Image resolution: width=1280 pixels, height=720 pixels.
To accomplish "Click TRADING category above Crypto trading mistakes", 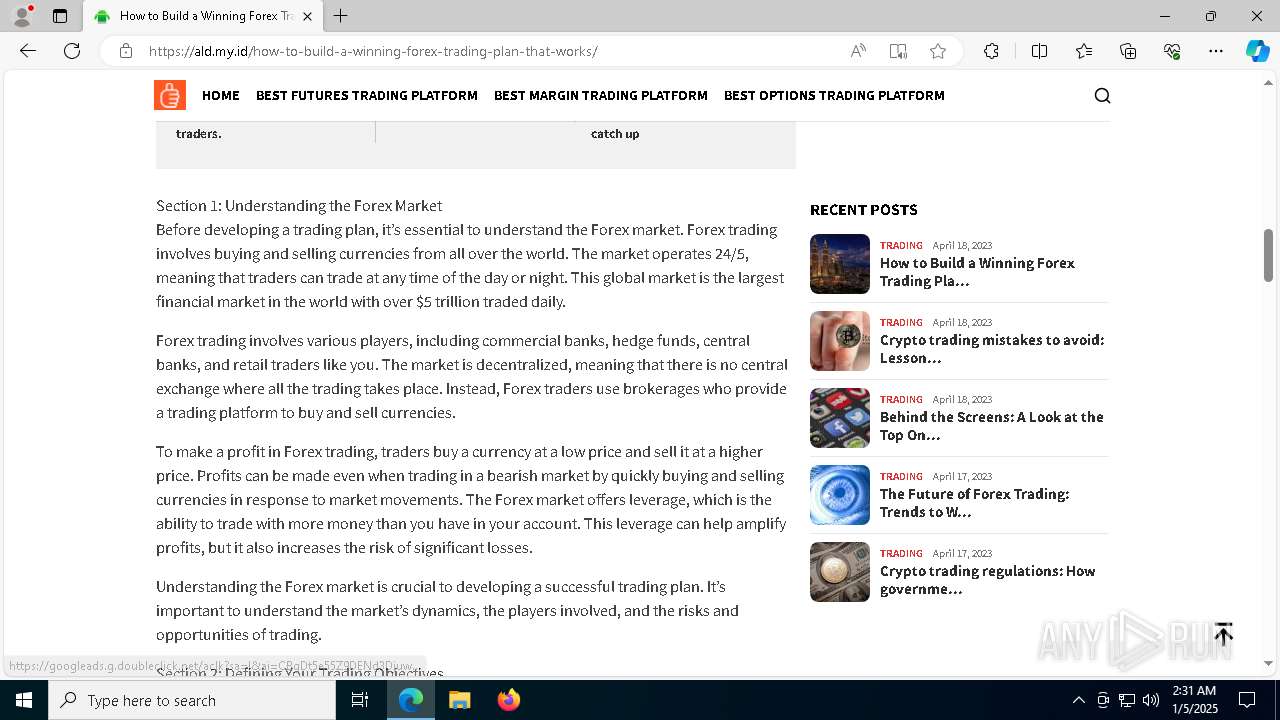I will click(901, 322).
